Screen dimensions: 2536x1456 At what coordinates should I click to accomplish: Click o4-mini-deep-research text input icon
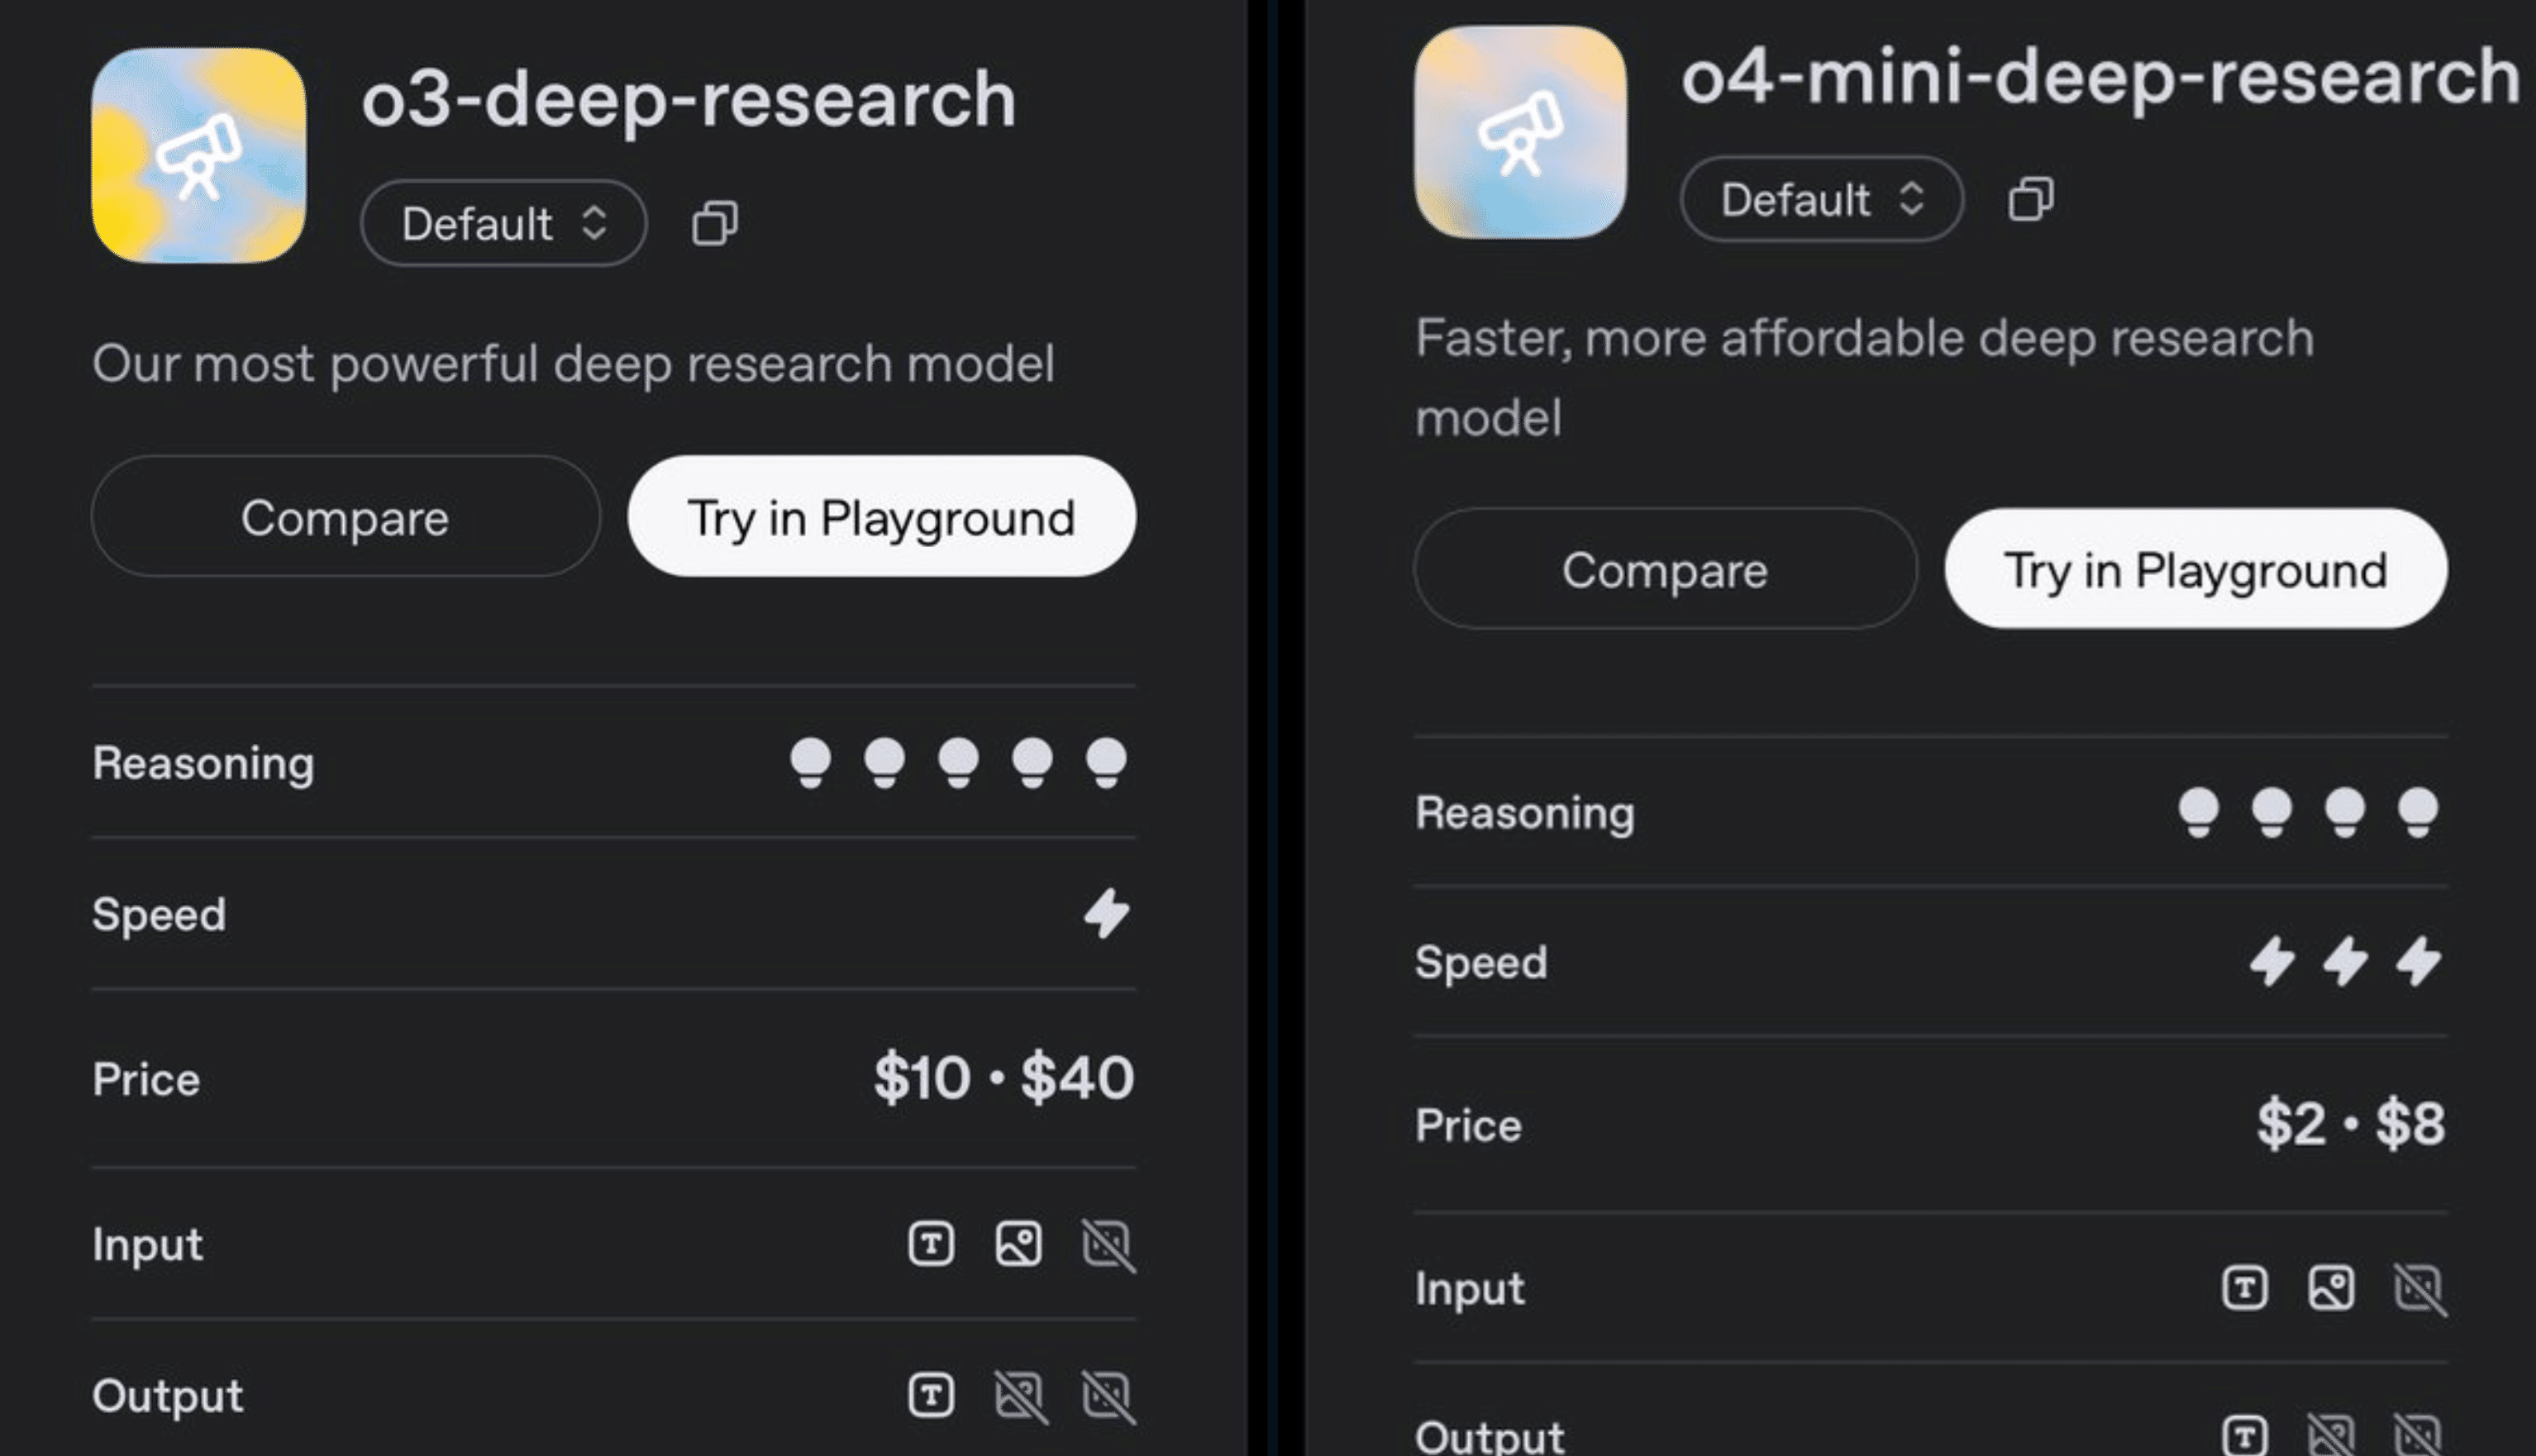point(2244,1288)
